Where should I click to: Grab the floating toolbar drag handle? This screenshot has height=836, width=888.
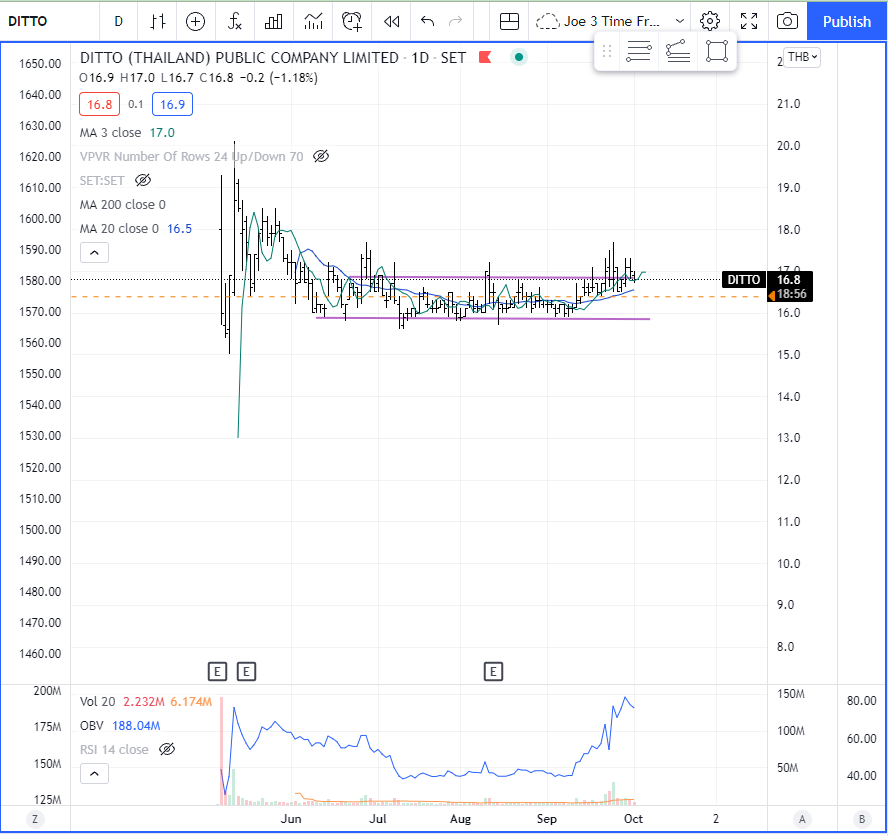pyautogui.click(x=607, y=52)
